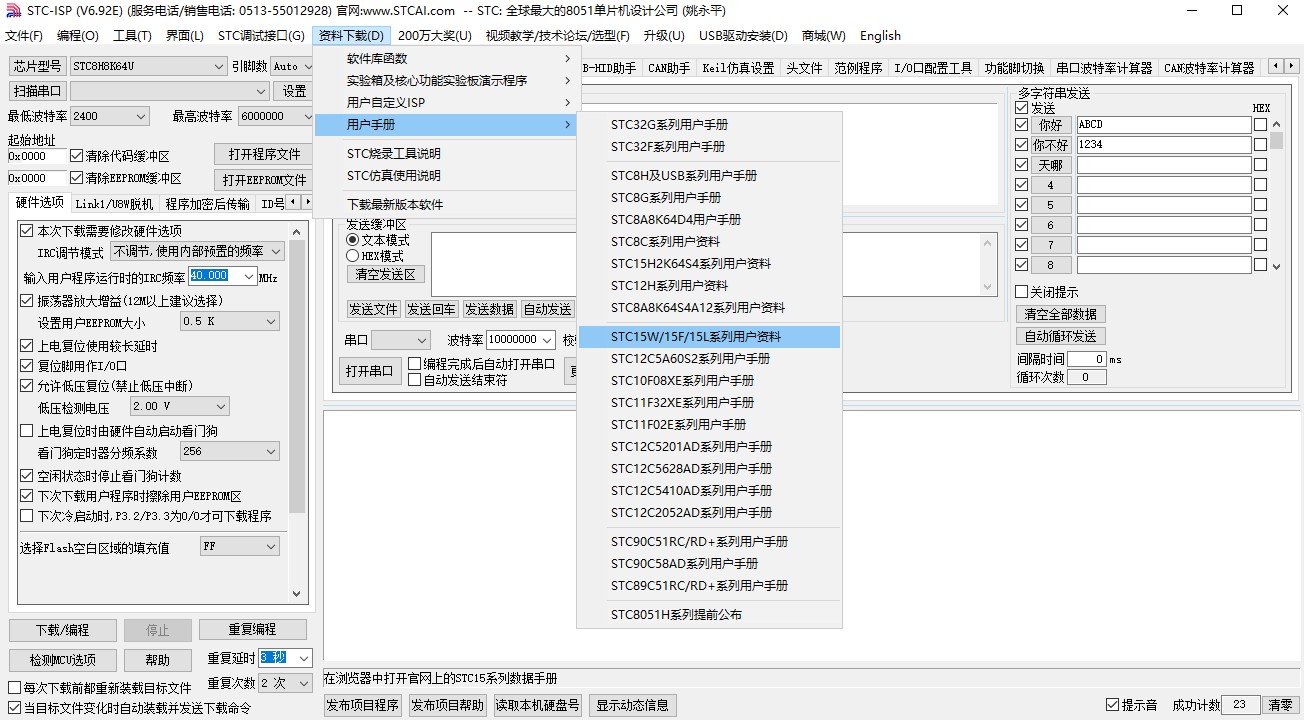Open STC15W/15F/15L系列用户资料

[x=709, y=337]
